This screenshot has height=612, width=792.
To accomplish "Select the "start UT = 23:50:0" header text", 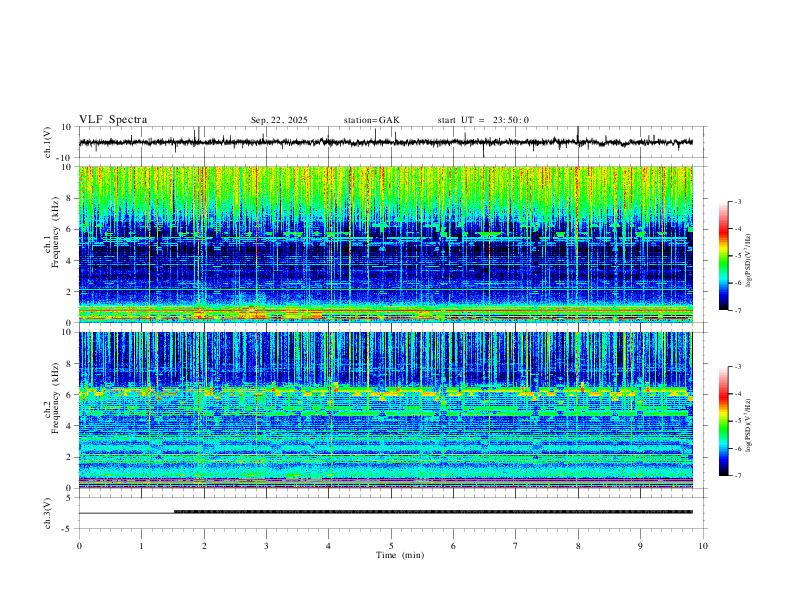I will [x=483, y=120].
